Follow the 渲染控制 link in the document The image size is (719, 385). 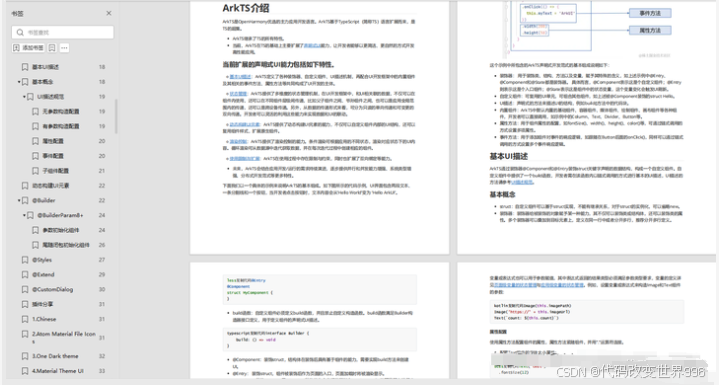[238, 142]
